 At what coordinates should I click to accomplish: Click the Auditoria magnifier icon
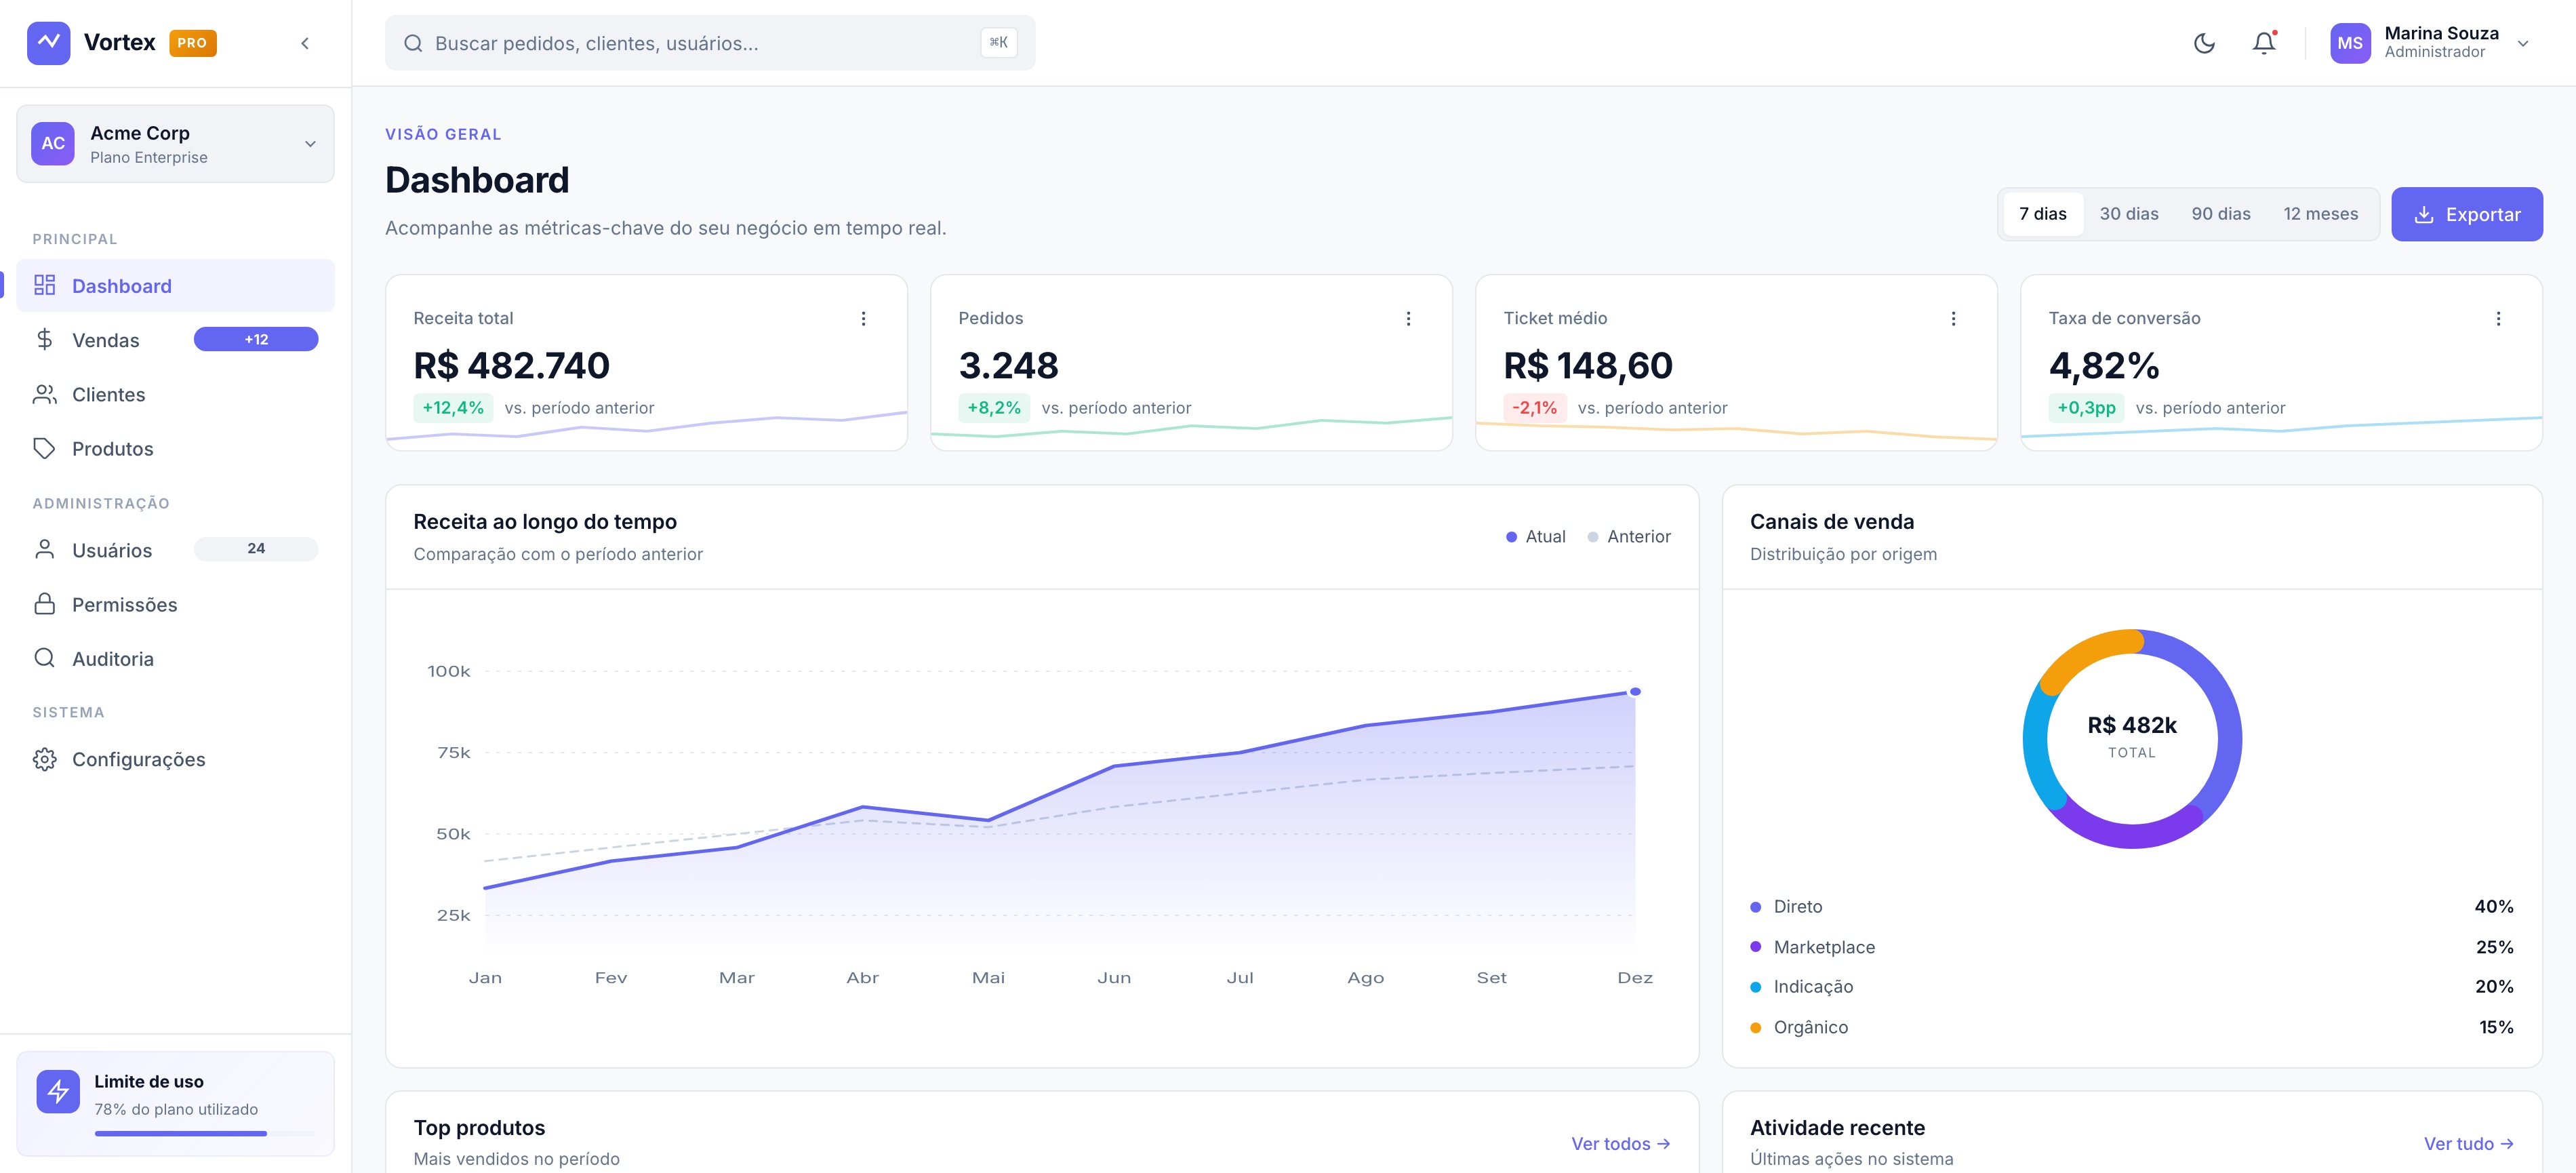pyautogui.click(x=44, y=658)
